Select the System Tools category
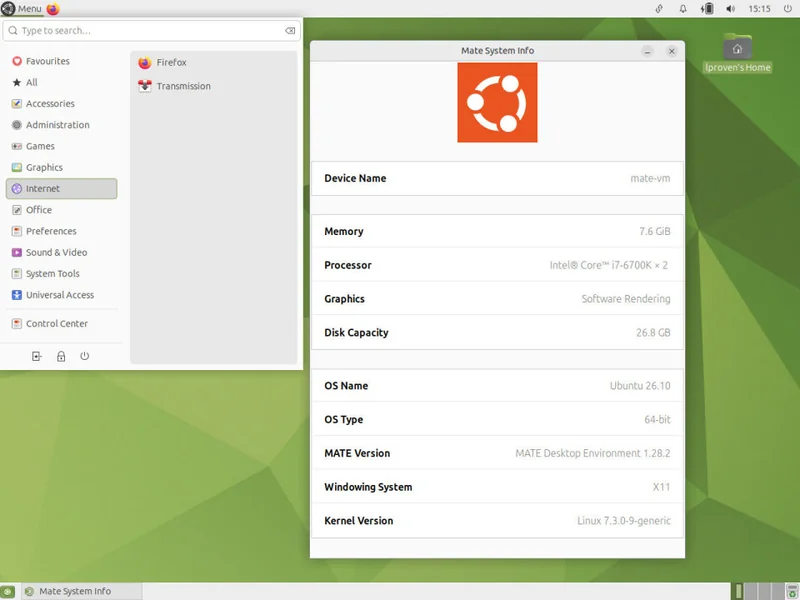This screenshot has height=600, width=800. click(x=62, y=274)
